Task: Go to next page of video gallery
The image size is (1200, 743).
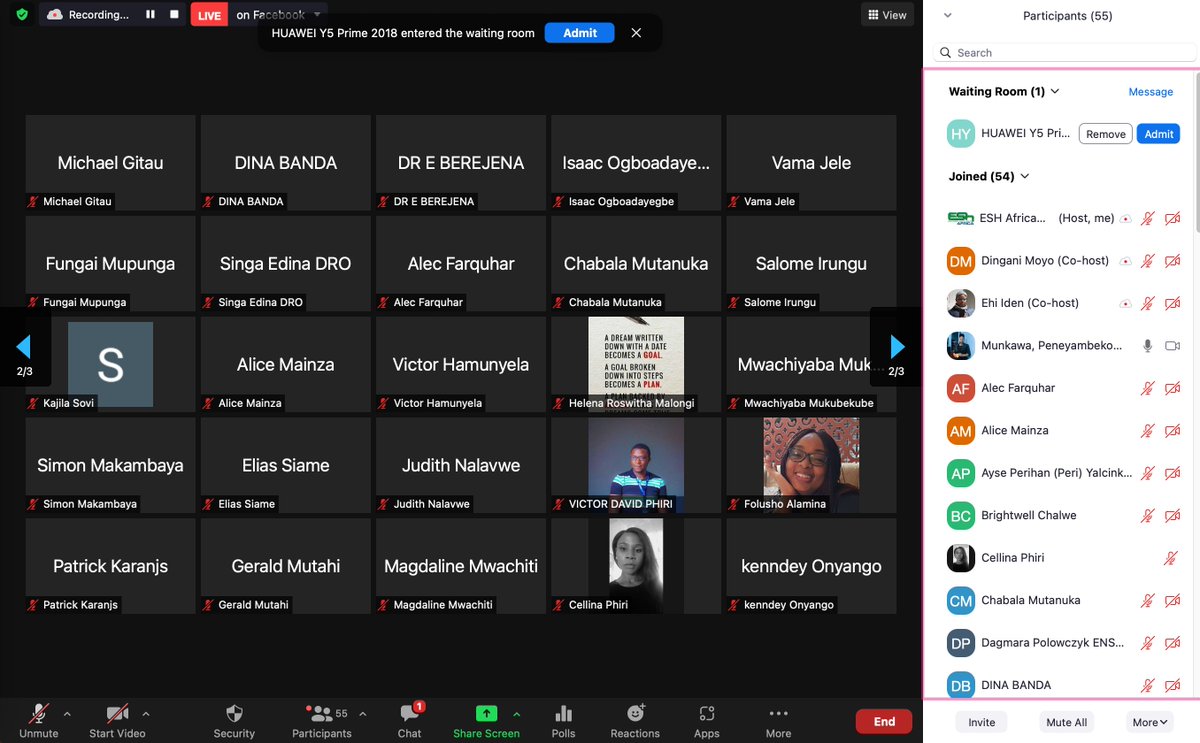Action: point(897,347)
